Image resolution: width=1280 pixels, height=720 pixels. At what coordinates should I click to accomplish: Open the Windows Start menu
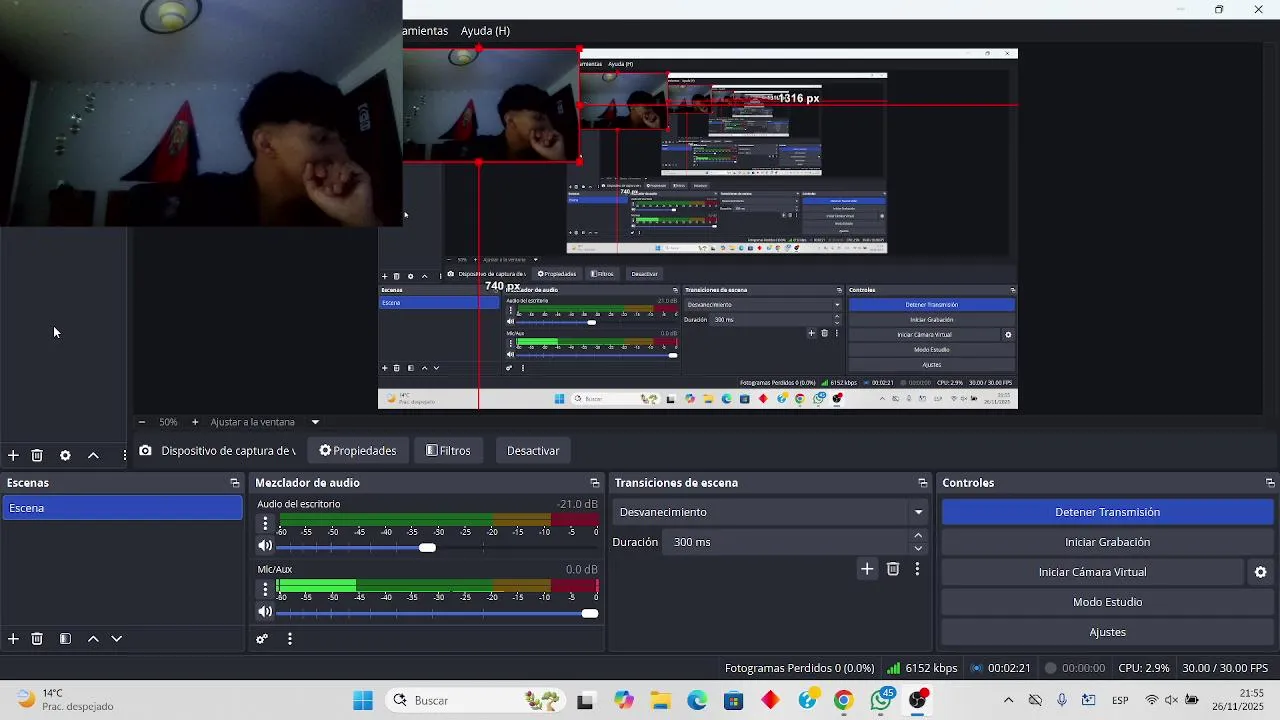363,700
